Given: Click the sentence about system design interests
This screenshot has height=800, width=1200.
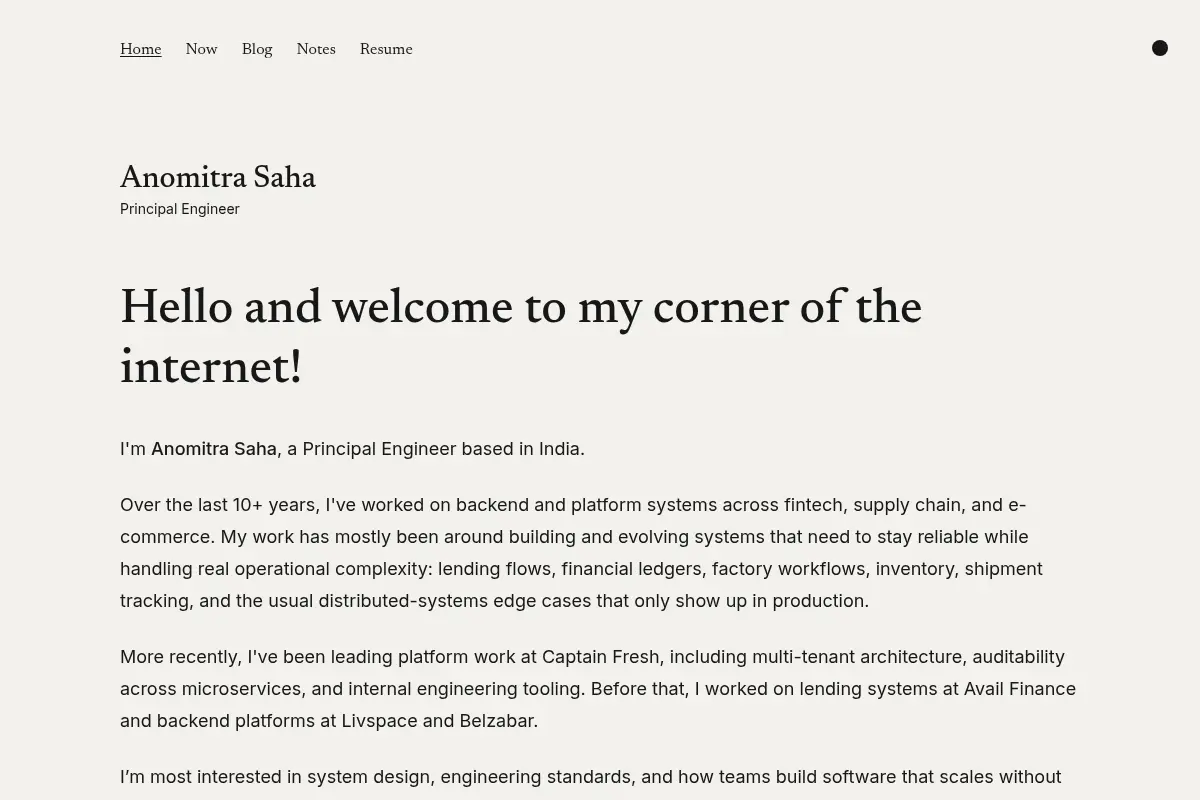Looking at the screenshot, I should click(591, 777).
